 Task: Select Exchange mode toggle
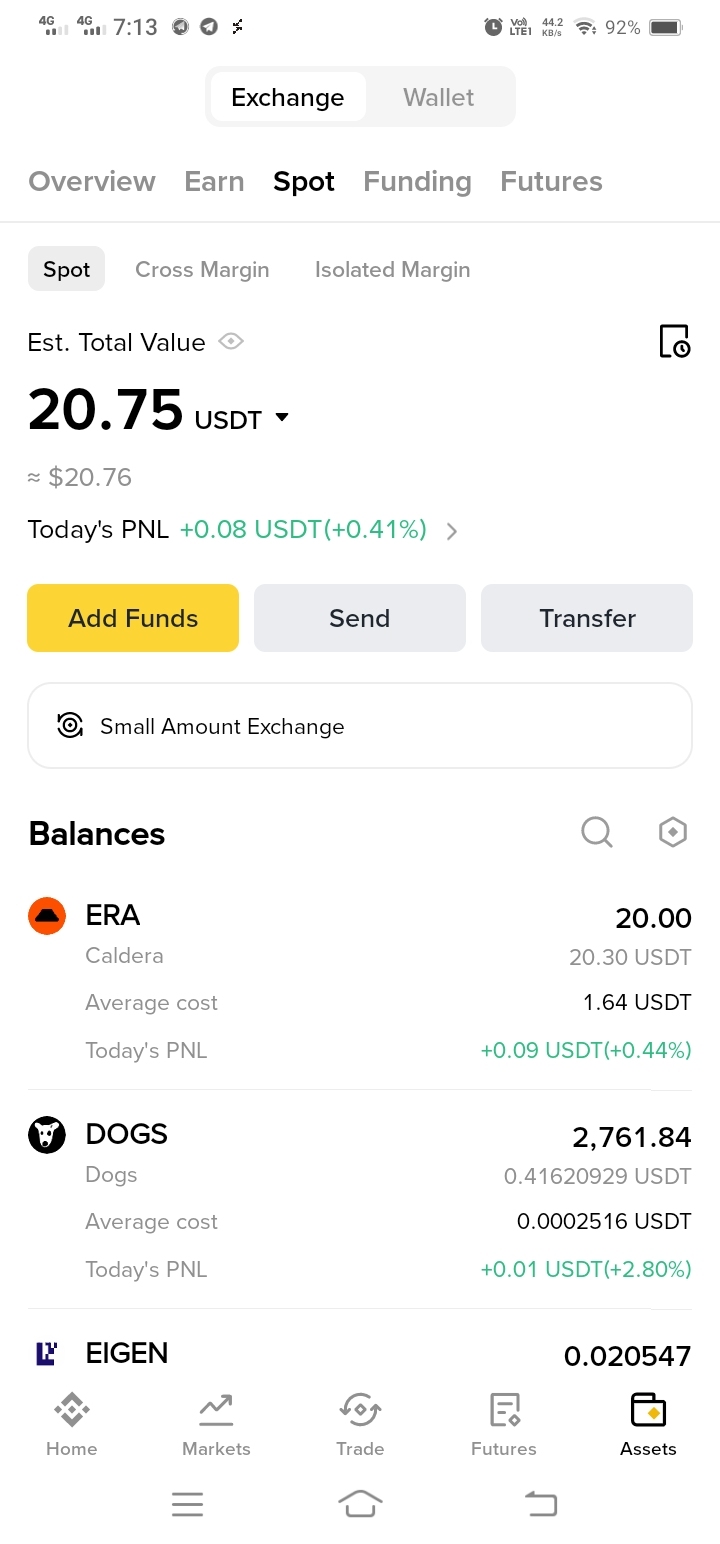(288, 97)
